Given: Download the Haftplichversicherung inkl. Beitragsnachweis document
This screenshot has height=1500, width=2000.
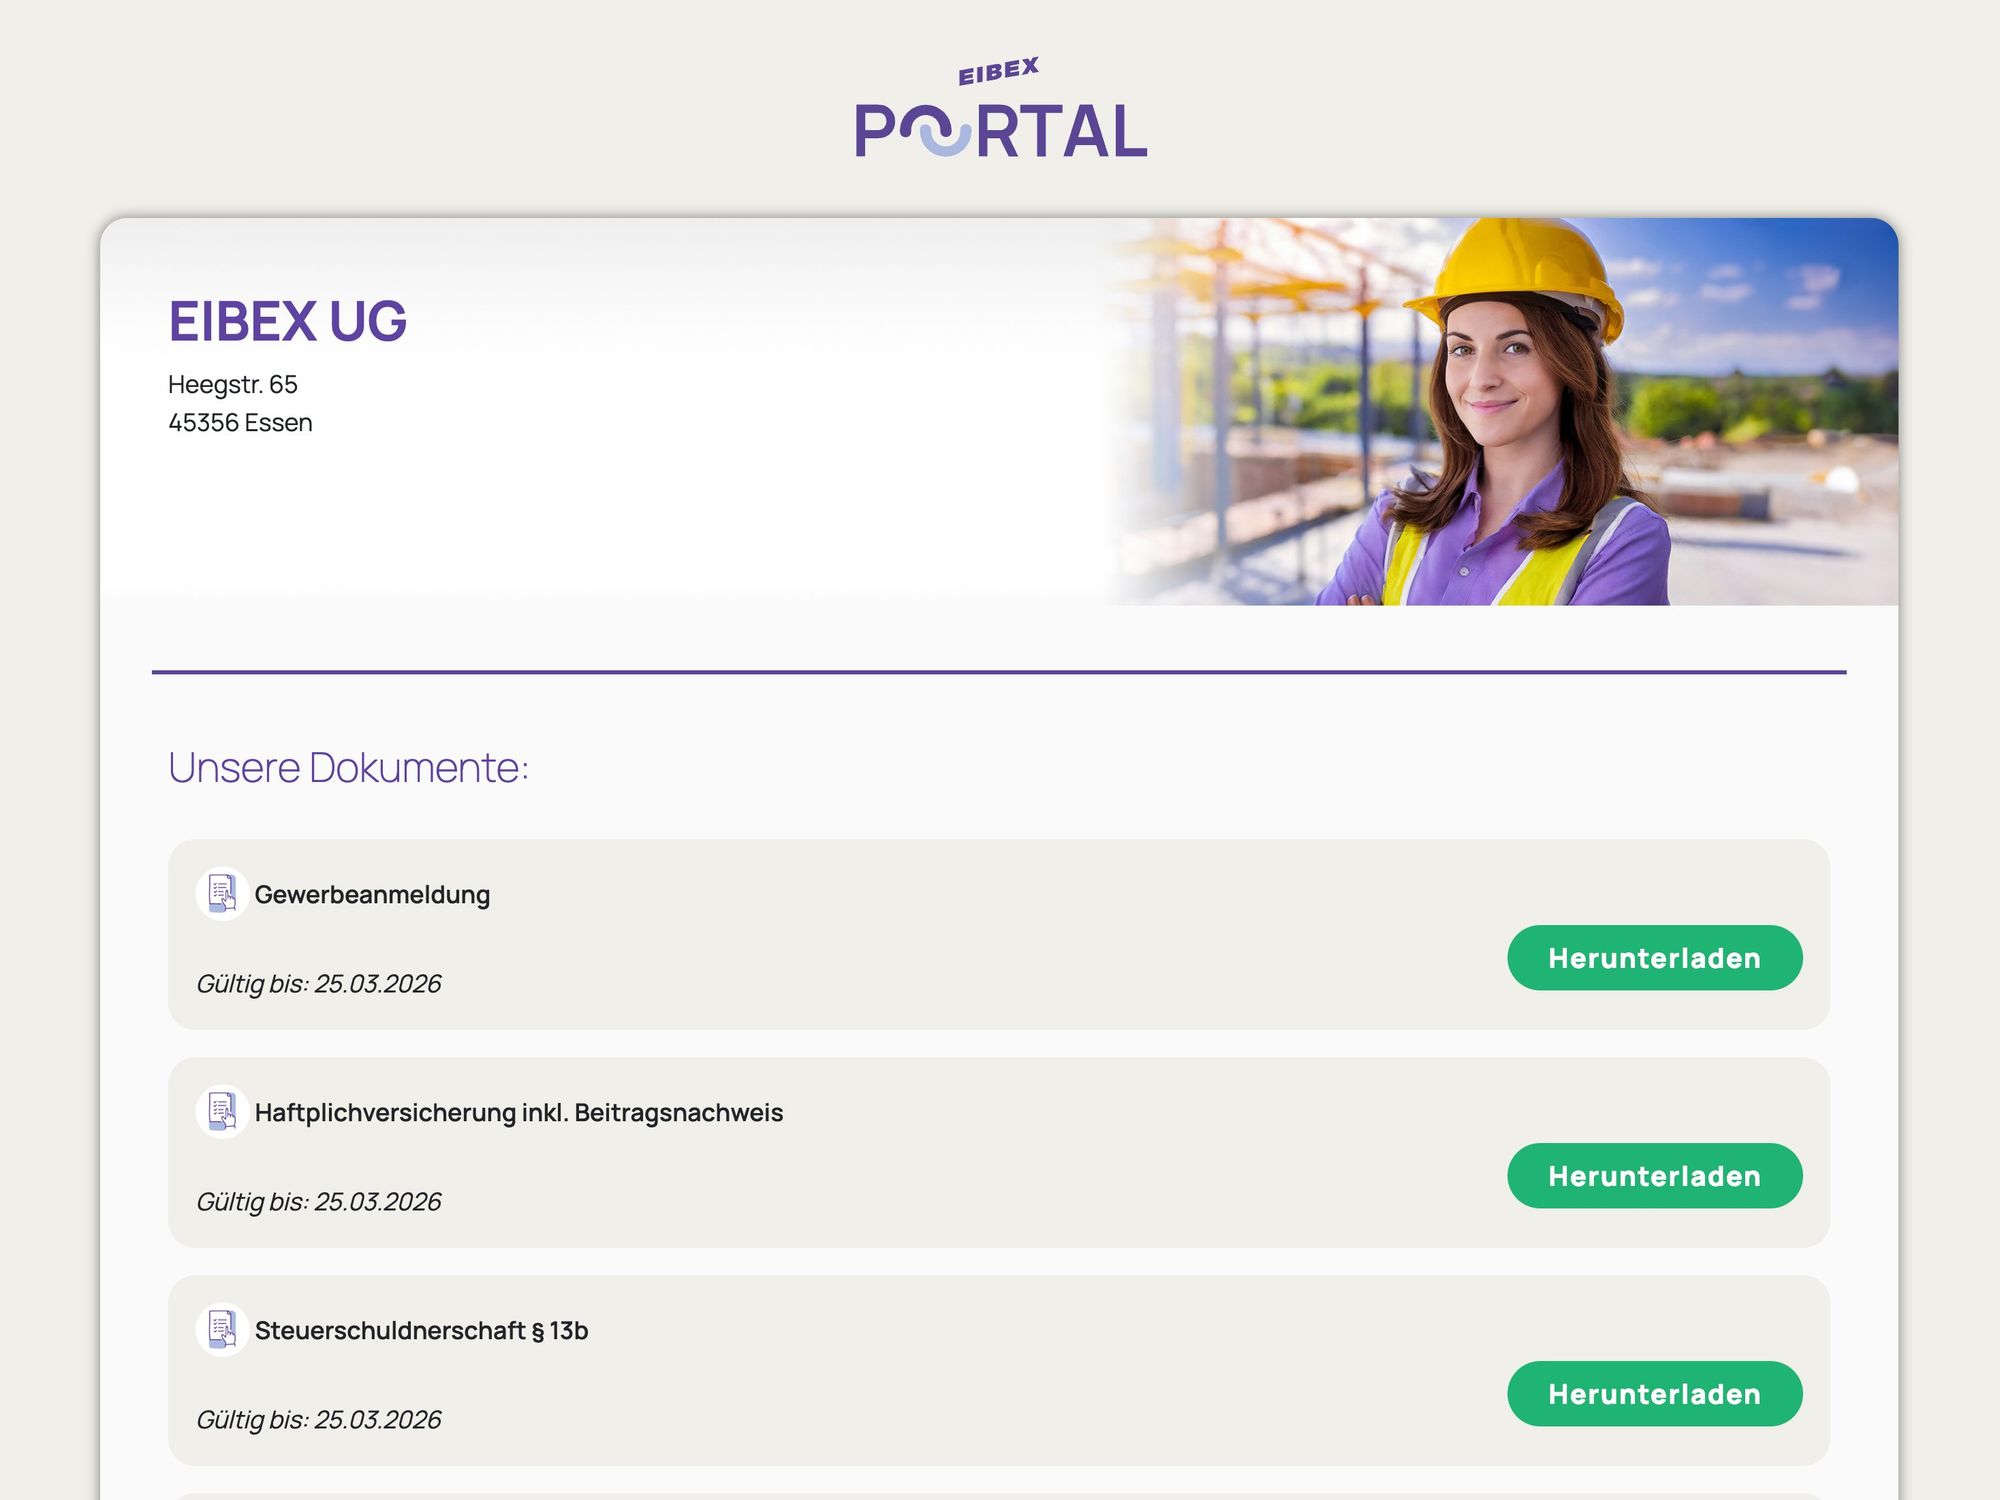Looking at the screenshot, I should coord(1654,1176).
